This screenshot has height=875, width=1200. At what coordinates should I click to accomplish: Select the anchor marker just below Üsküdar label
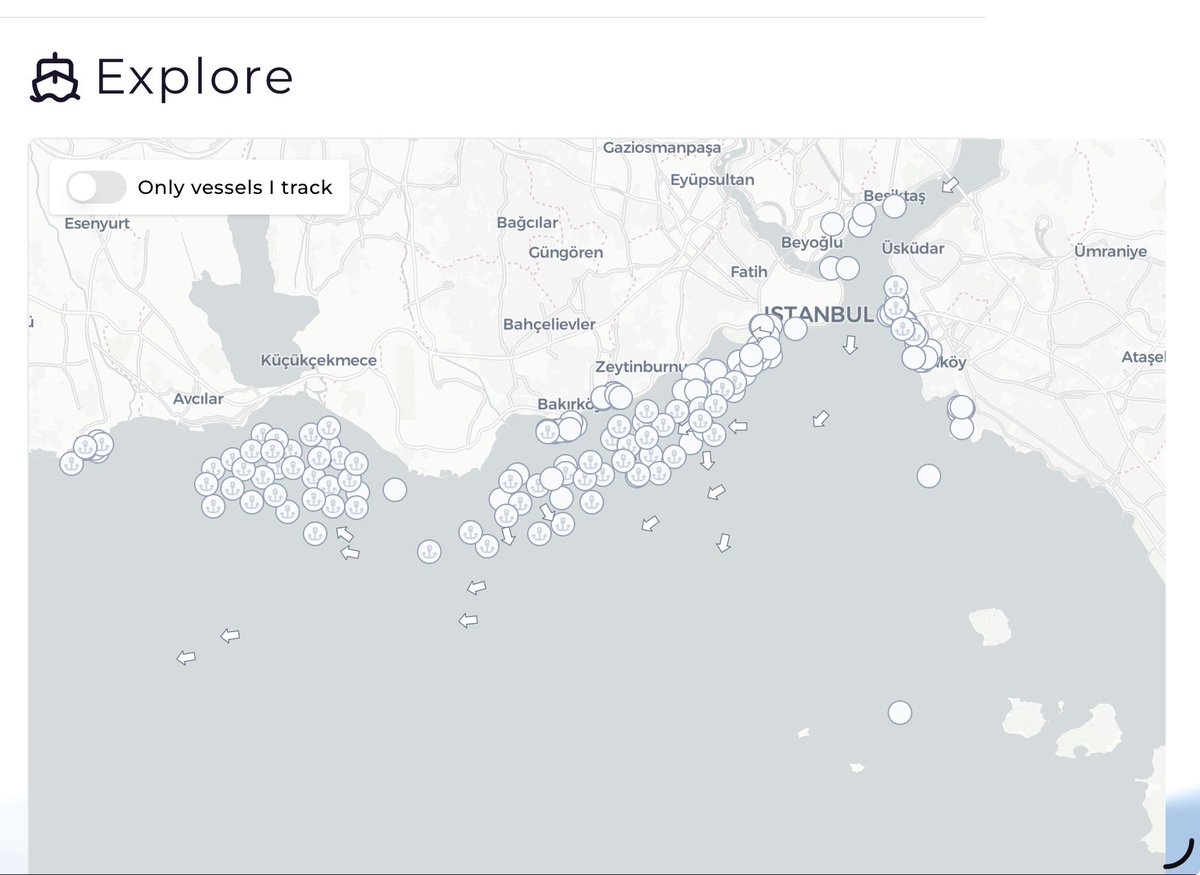click(x=896, y=288)
